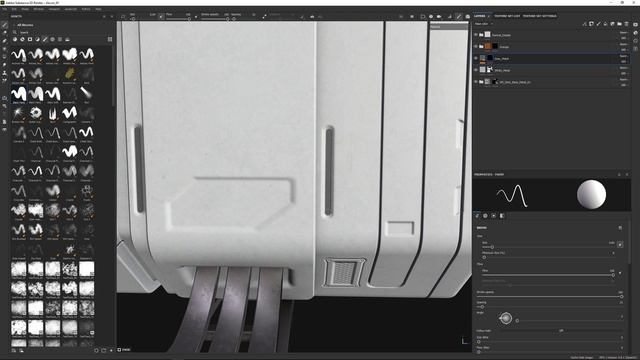Hide the Orange folder layer
The height and width of the screenshot is (360, 640).
[476, 47]
